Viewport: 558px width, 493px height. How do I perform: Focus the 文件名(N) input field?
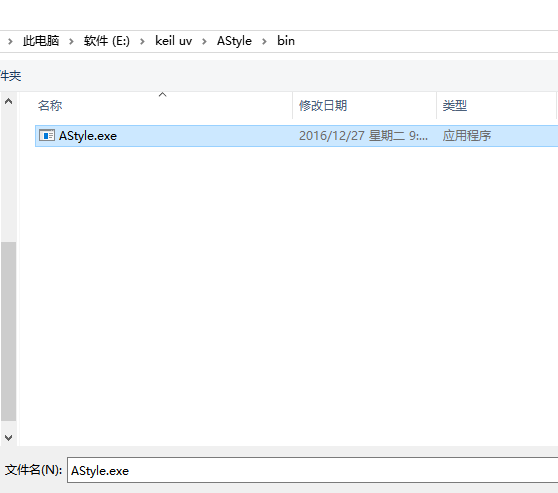pyautogui.click(x=312, y=470)
